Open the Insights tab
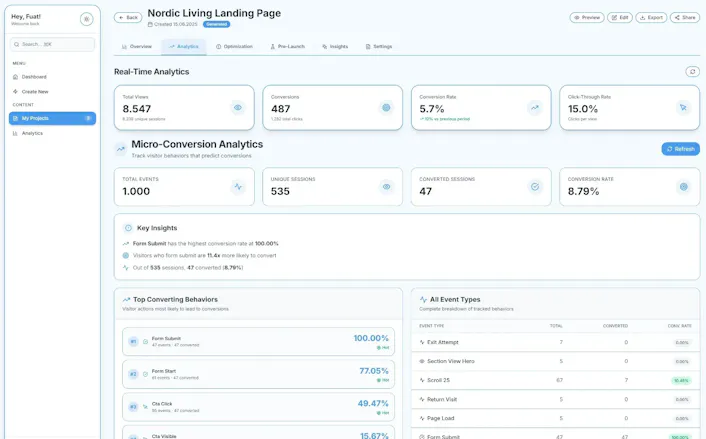Viewport: 706px width, 439px height. pyautogui.click(x=335, y=46)
